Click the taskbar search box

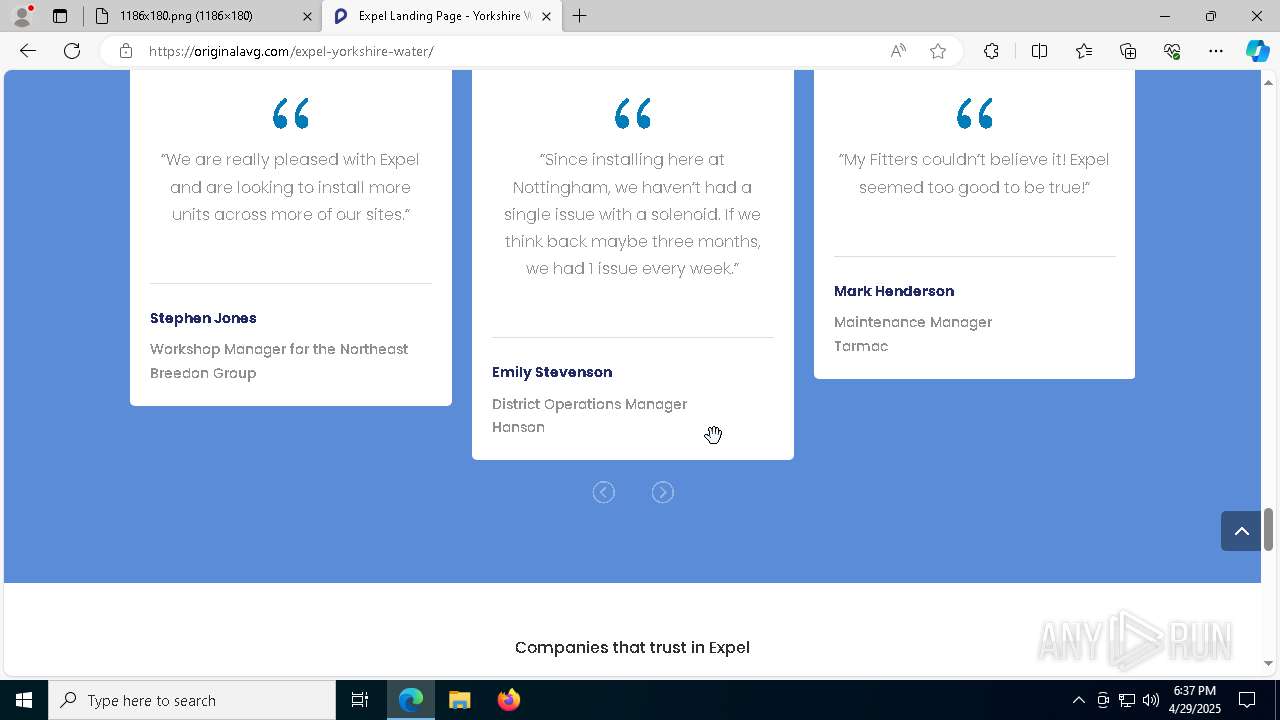coord(192,700)
